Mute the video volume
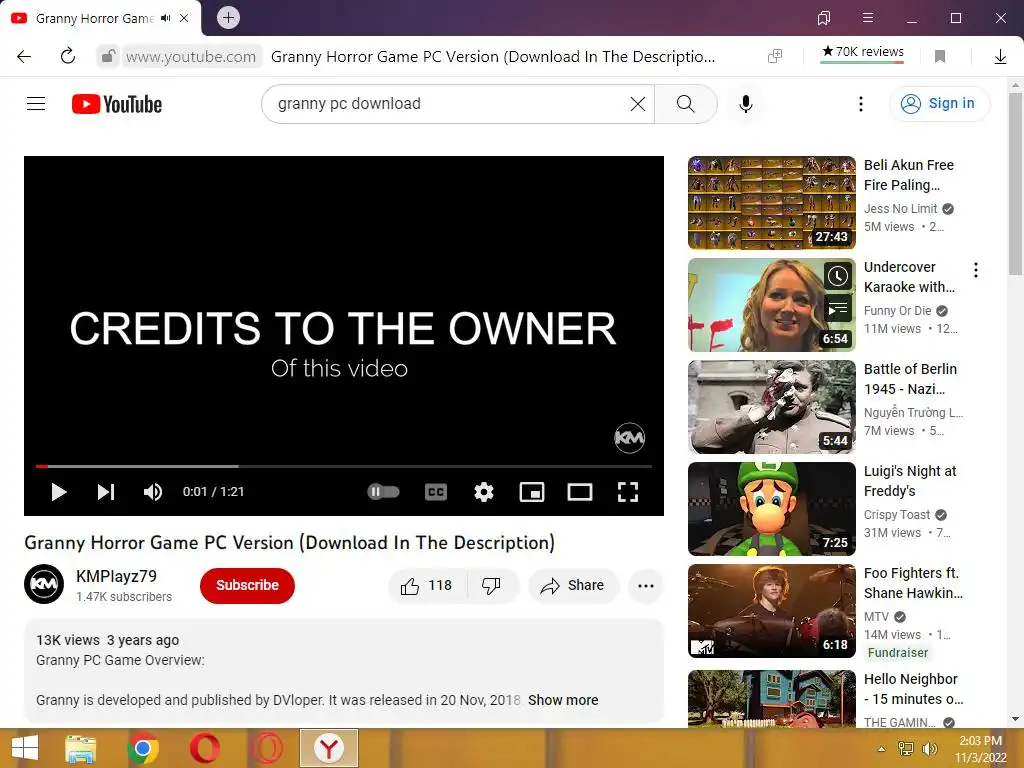 tap(153, 492)
